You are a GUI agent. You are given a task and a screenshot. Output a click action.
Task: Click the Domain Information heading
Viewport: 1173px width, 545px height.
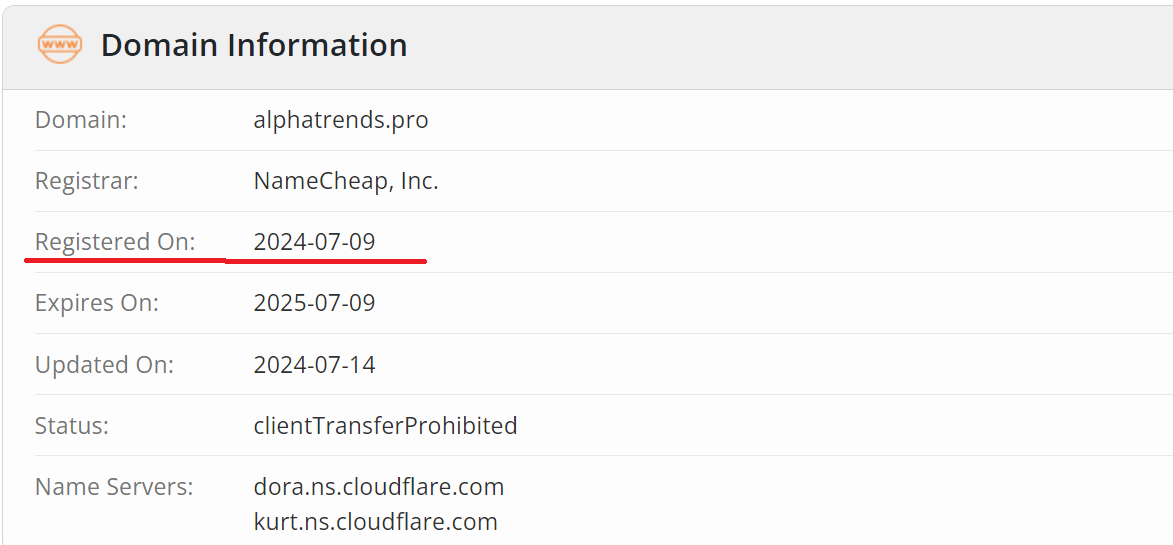point(254,45)
